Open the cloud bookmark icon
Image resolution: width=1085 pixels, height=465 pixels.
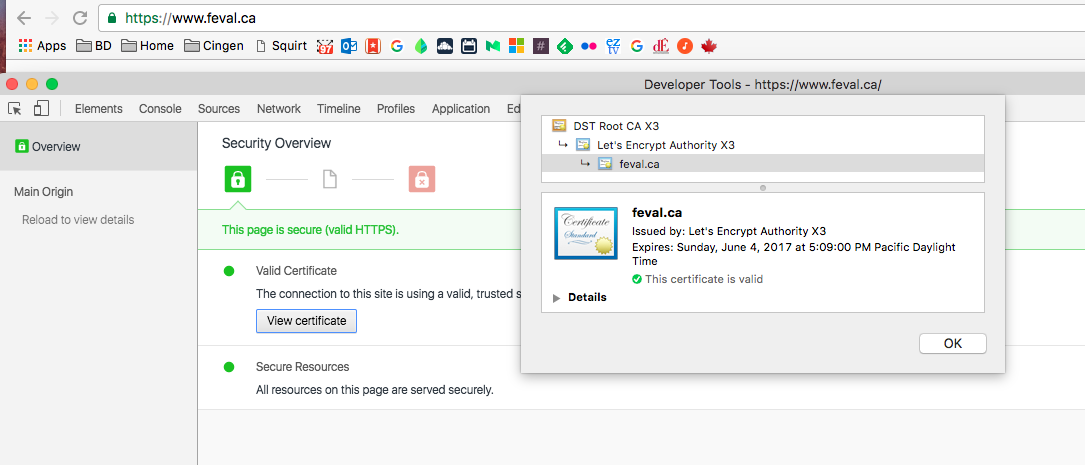pyautogui.click(x=444, y=46)
